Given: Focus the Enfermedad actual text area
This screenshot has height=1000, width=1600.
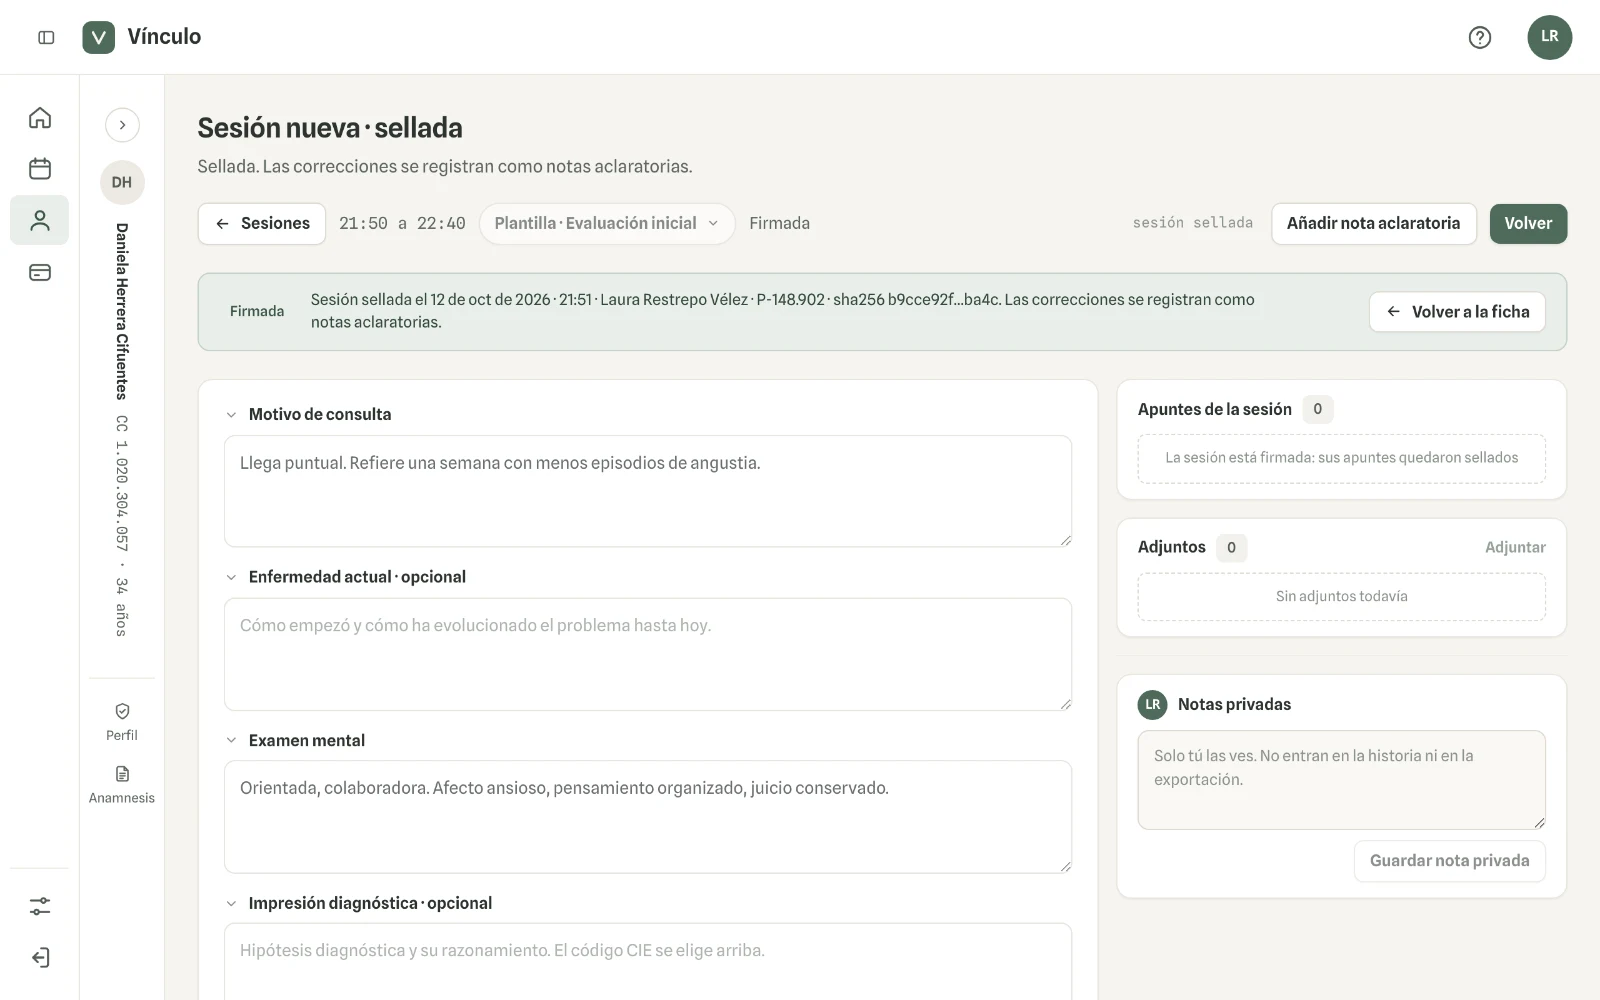Looking at the screenshot, I should 648,654.
